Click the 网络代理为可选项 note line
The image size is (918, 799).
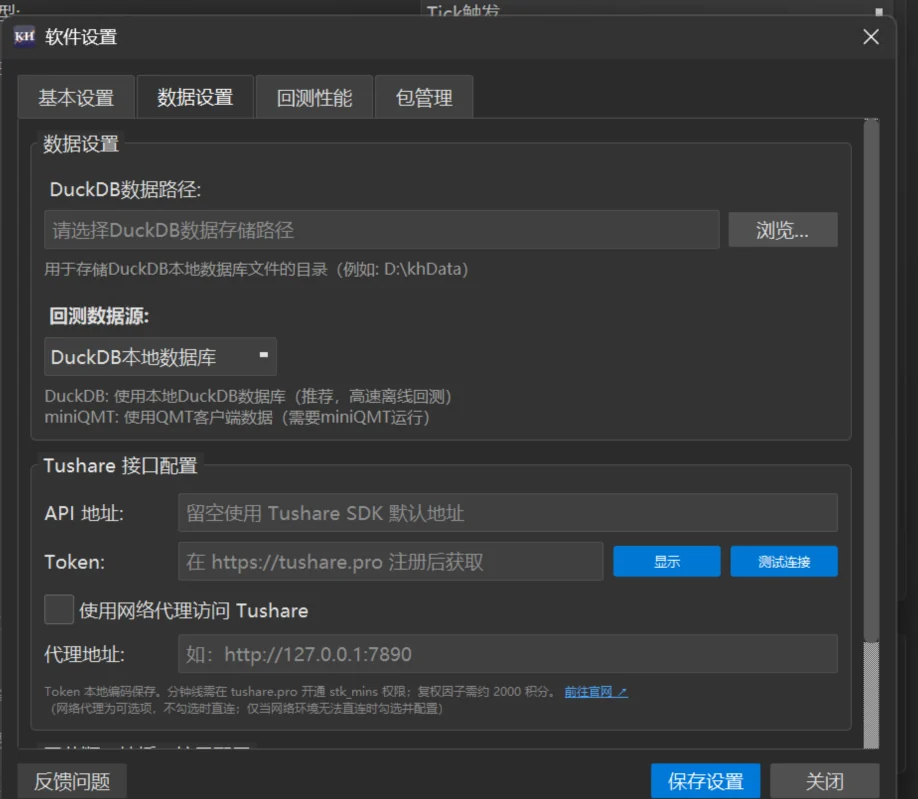click(246, 709)
